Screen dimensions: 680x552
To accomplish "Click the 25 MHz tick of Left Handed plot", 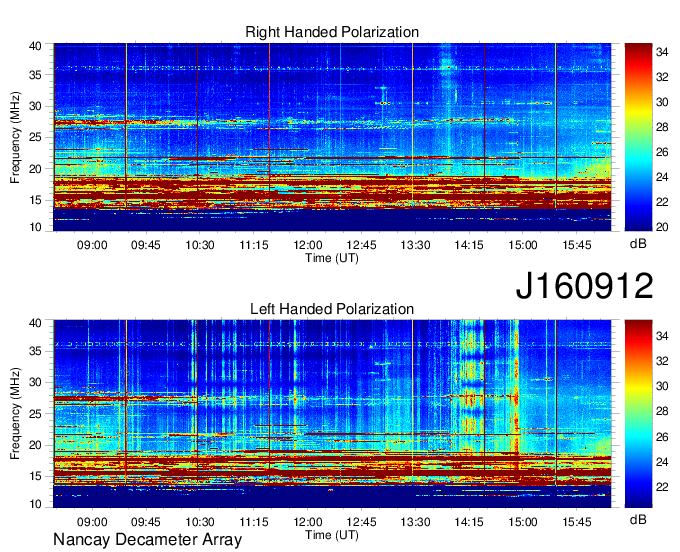I will click(x=35, y=414).
